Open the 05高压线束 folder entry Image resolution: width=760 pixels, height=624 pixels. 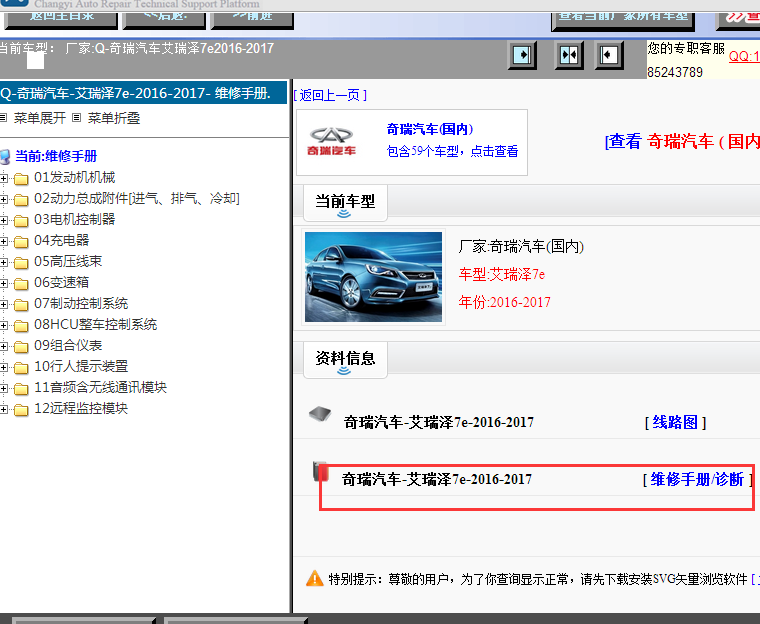(x=68, y=261)
